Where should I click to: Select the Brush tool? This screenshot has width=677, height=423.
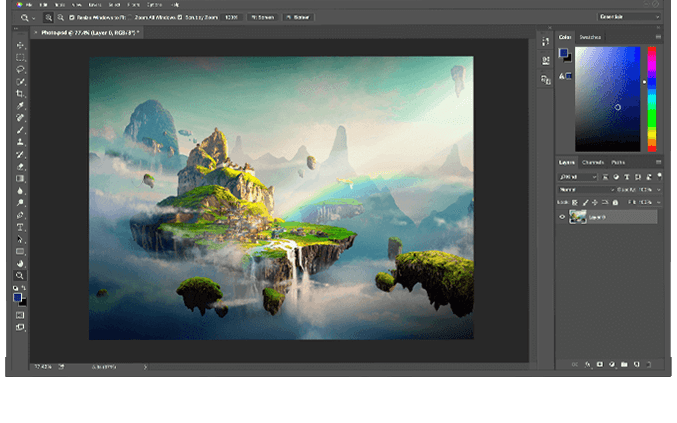click(x=20, y=129)
